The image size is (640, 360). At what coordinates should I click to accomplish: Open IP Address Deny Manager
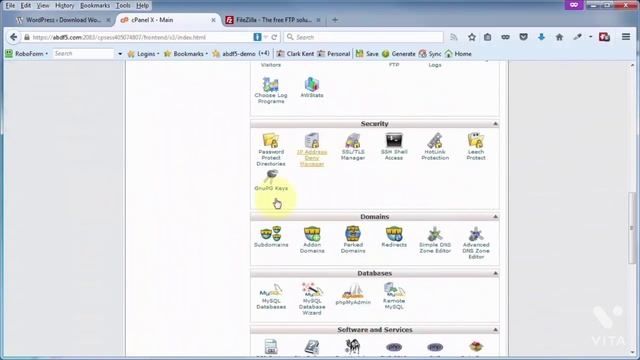point(312,149)
